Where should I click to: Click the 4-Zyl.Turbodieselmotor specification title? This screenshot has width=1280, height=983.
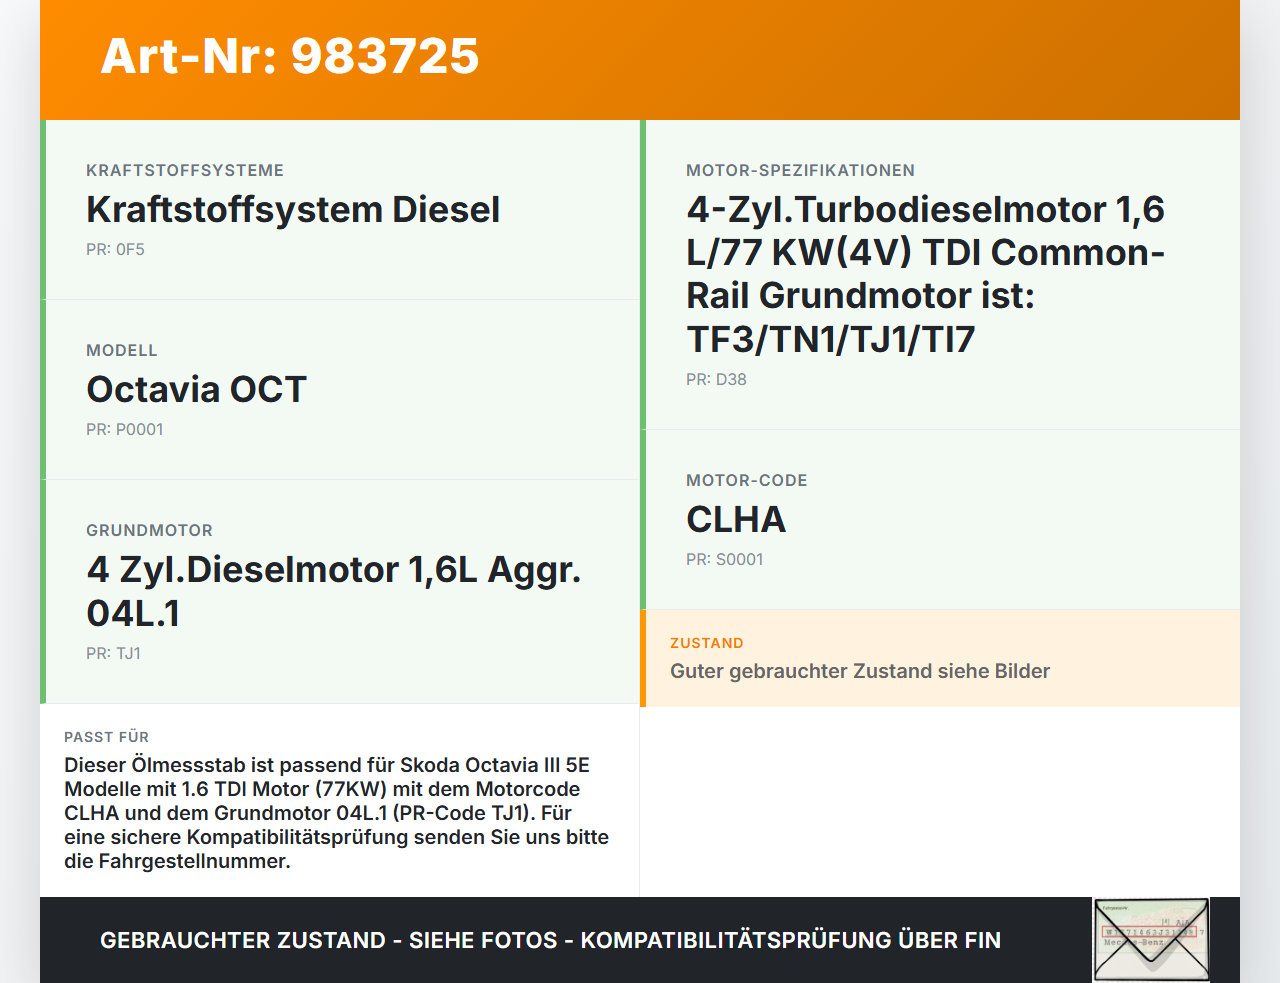pos(925,274)
